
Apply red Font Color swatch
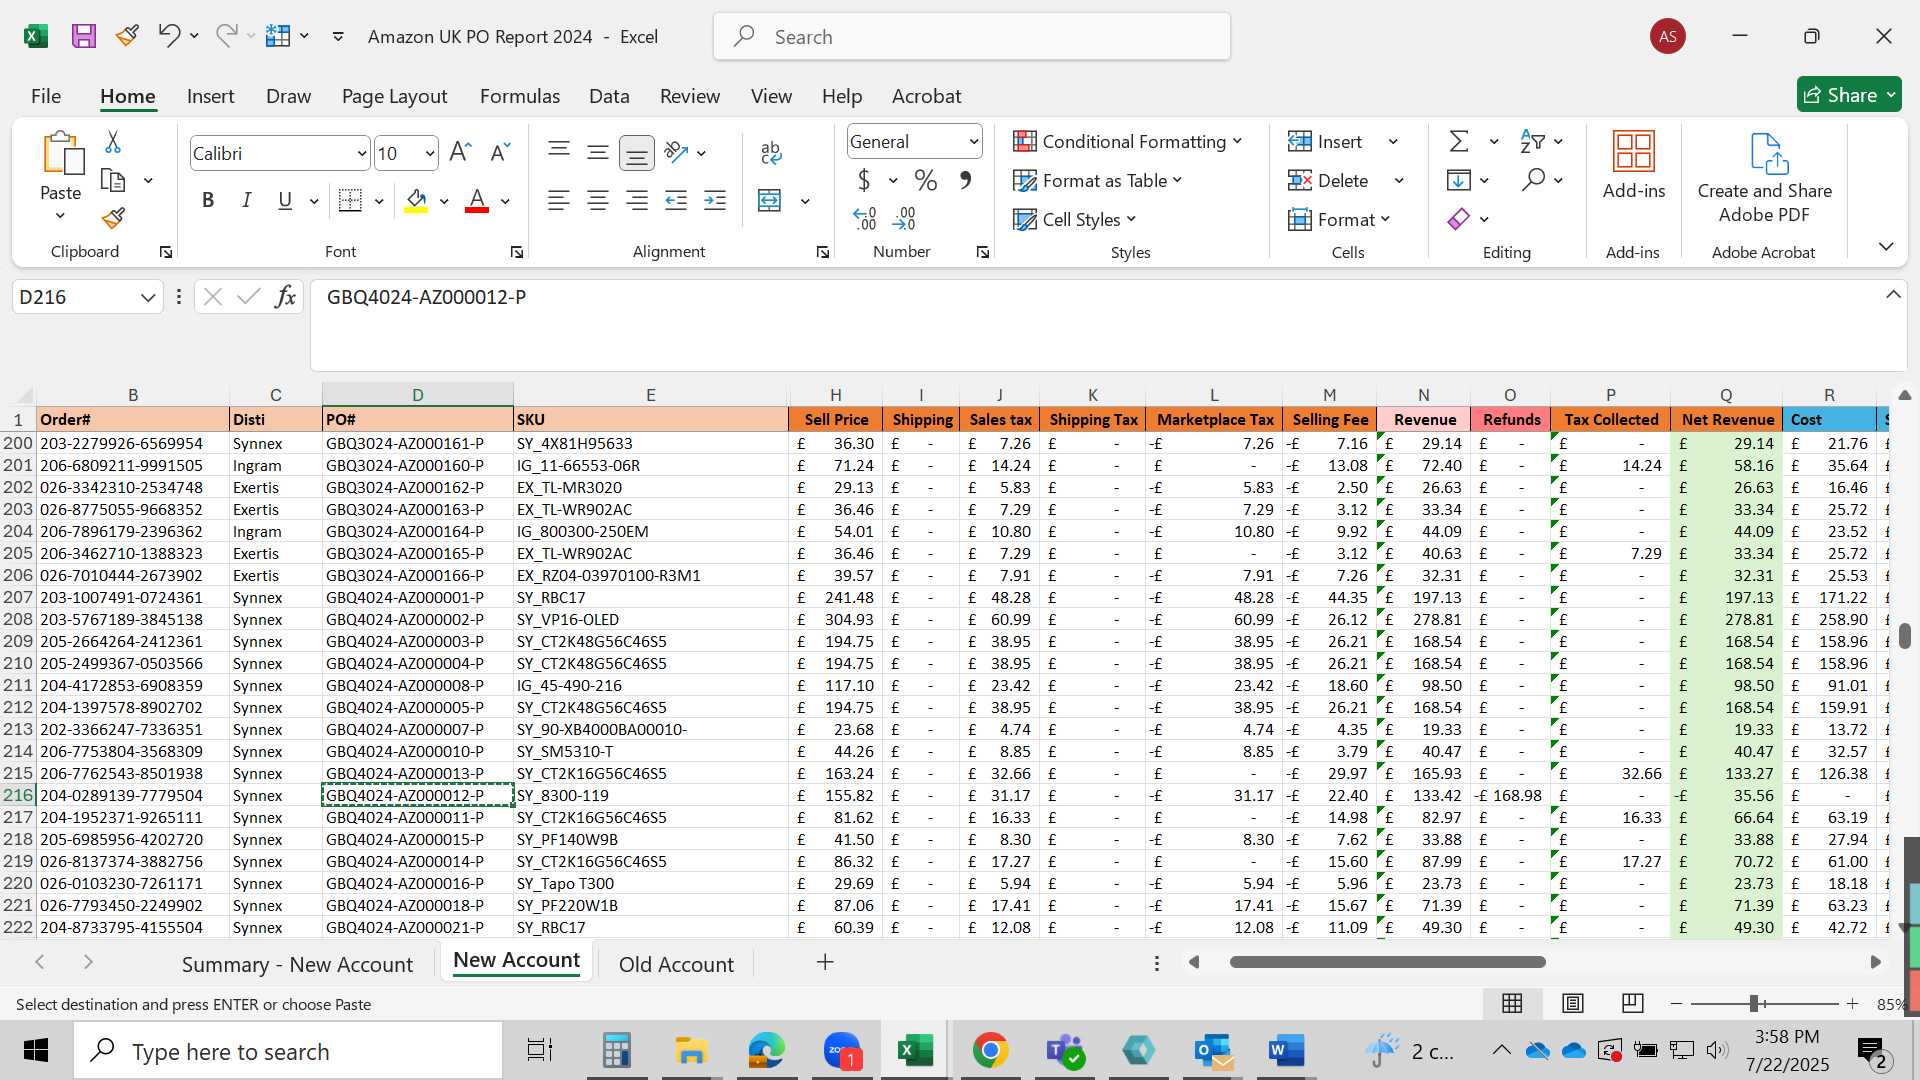point(477,200)
